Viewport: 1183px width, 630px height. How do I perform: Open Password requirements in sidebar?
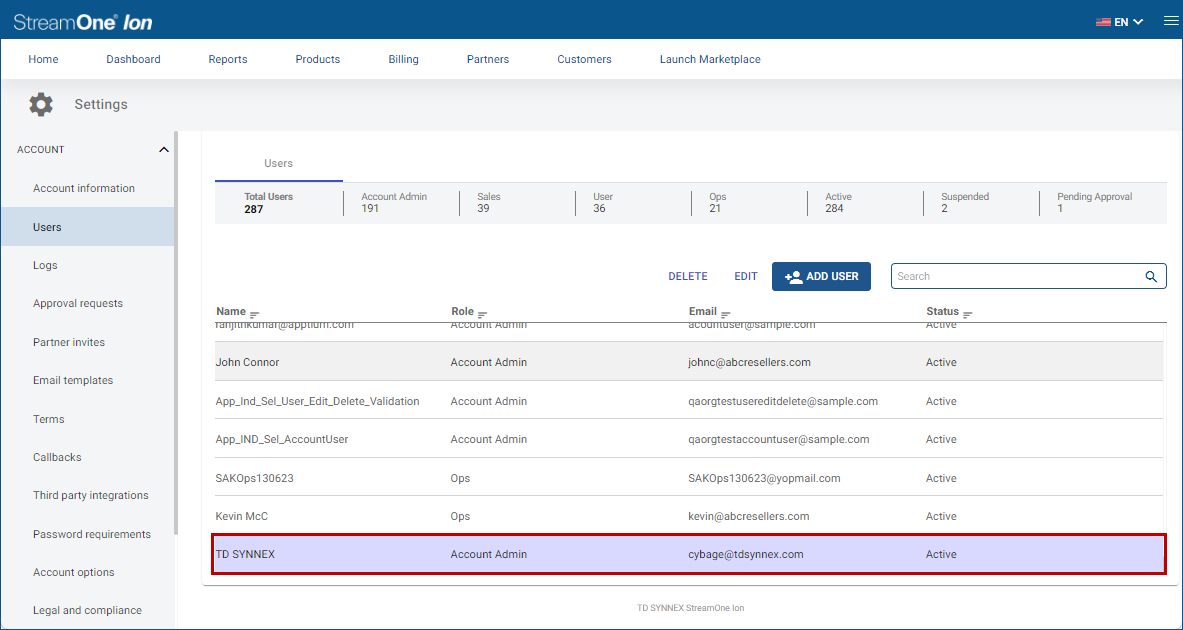click(92, 533)
